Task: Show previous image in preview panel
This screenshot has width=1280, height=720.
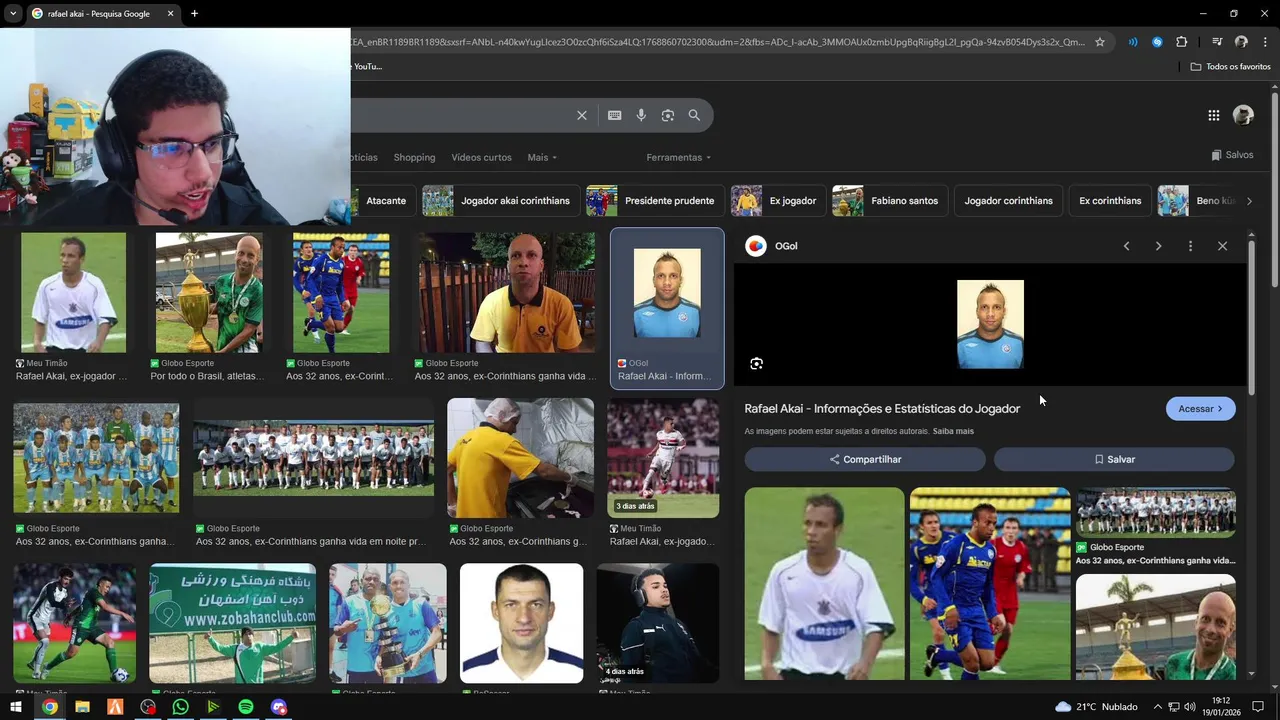Action: click(1126, 246)
